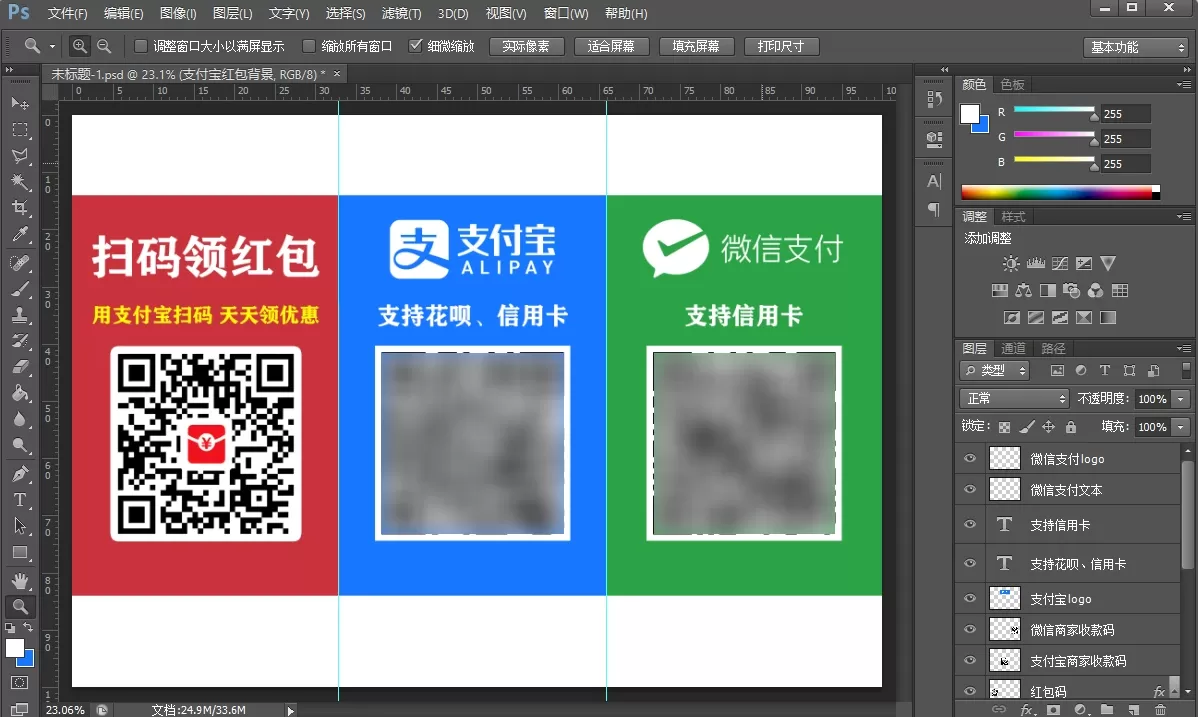Enable 调整窗口大小以满屏显示 checkbox
This screenshot has width=1198, height=717.
141,46
